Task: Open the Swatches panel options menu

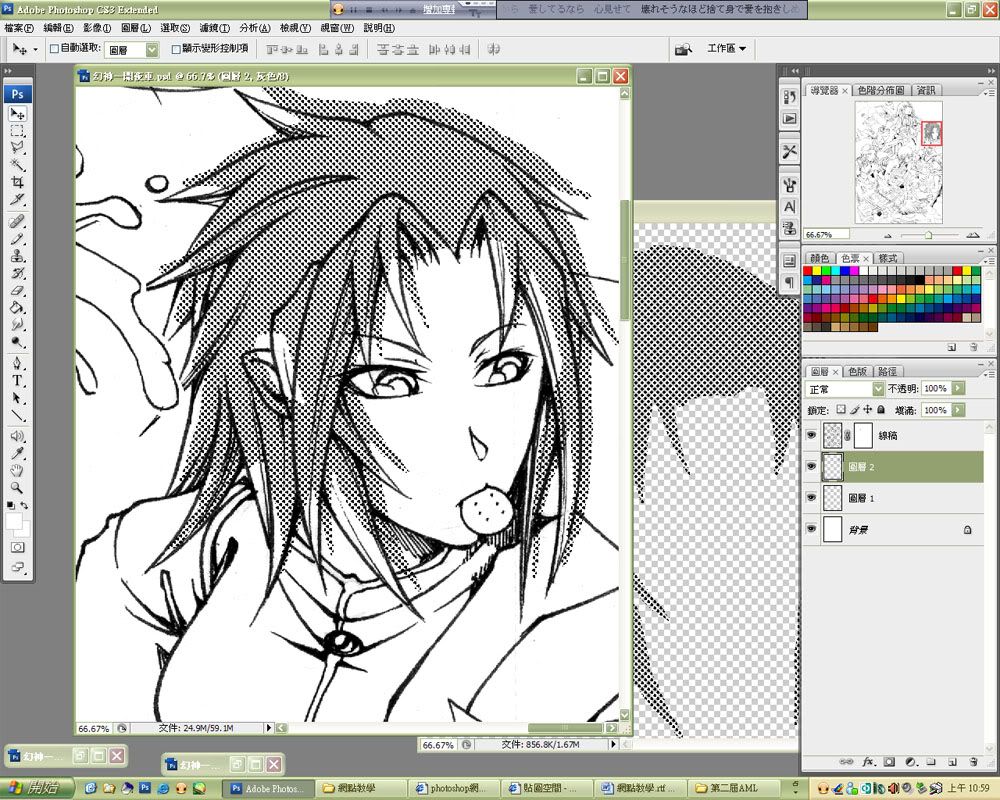Action: tap(989, 261)
